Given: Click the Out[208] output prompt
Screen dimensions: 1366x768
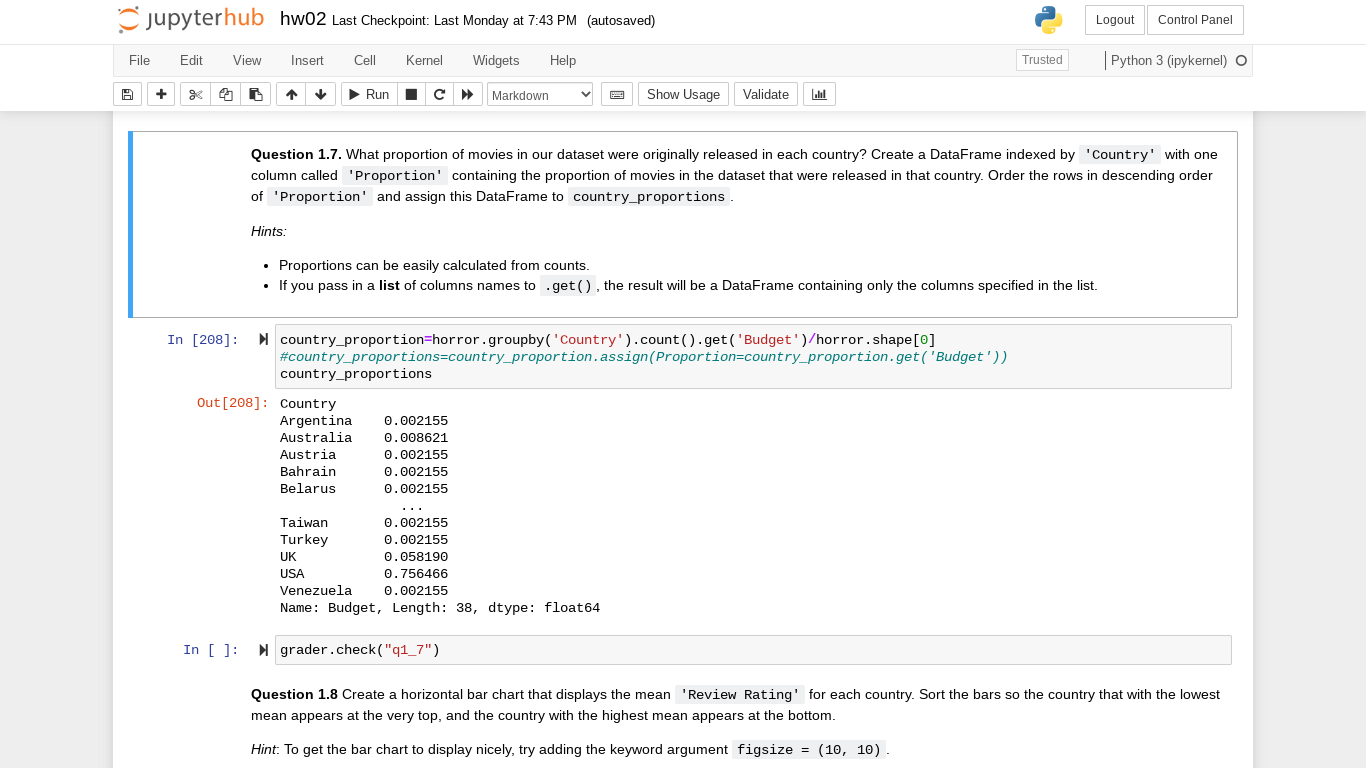Looking at the screenshot, I should pyautogui.click(x=233, y=403).
